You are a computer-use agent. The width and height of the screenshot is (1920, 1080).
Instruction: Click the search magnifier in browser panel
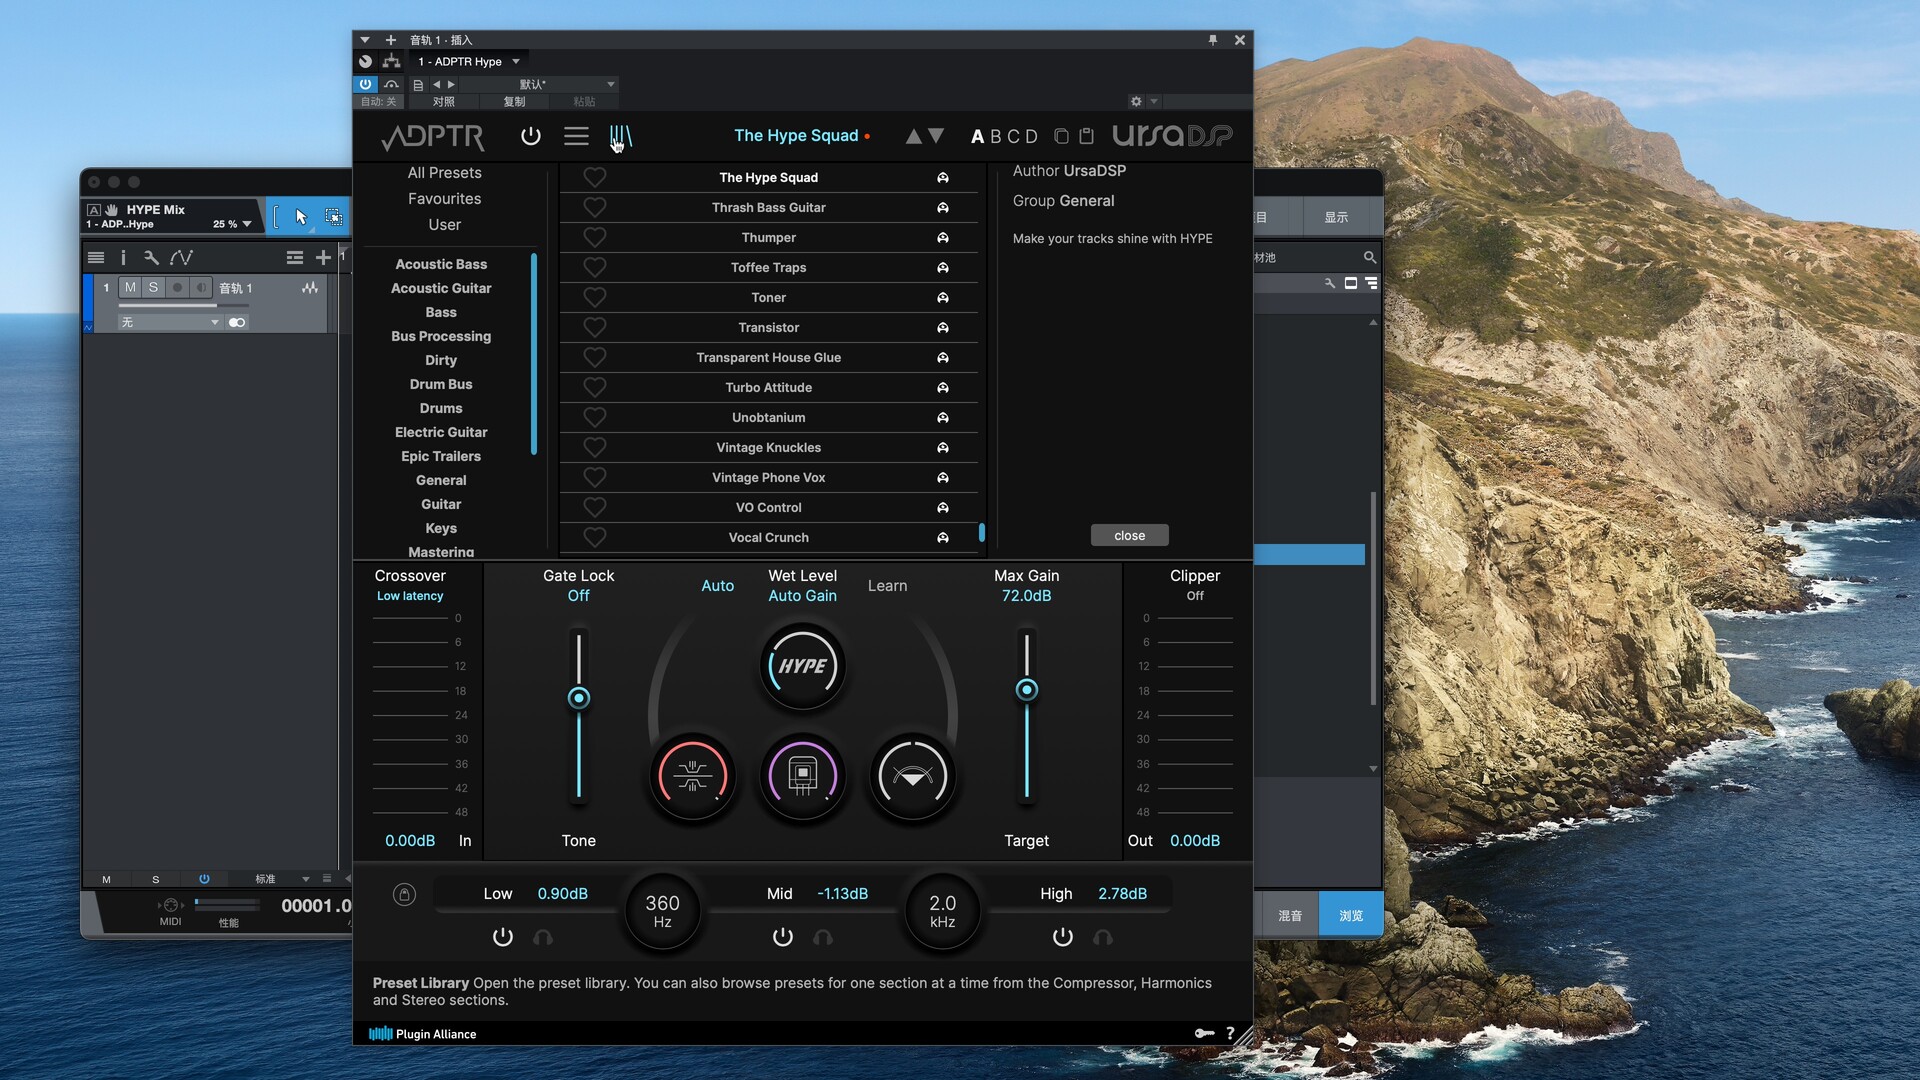click(x=1370, y=258)
